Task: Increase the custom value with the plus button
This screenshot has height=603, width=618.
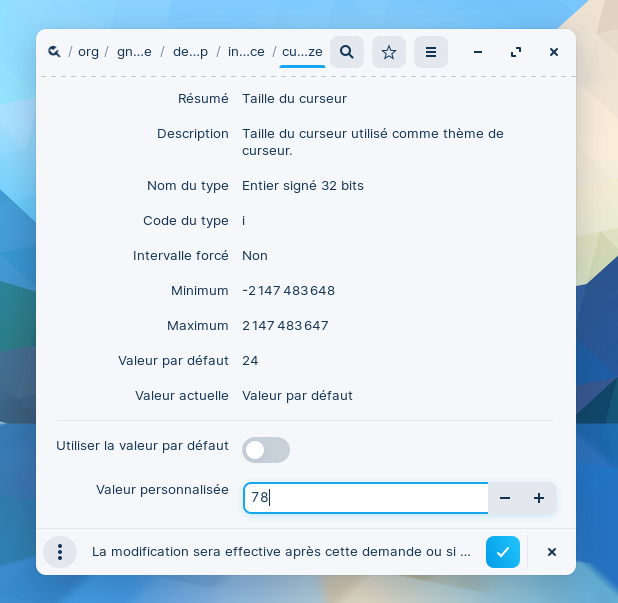Action: point(539,498)
